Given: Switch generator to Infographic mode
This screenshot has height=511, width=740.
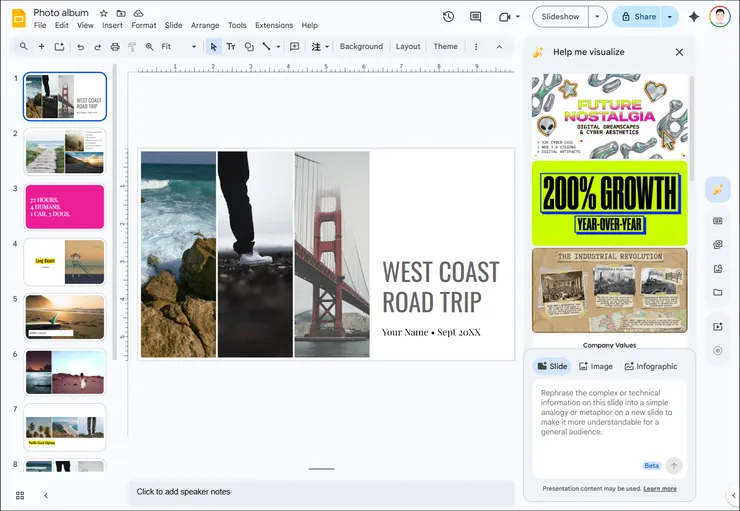Looking at the screenshot, I should tap(650, 366).
